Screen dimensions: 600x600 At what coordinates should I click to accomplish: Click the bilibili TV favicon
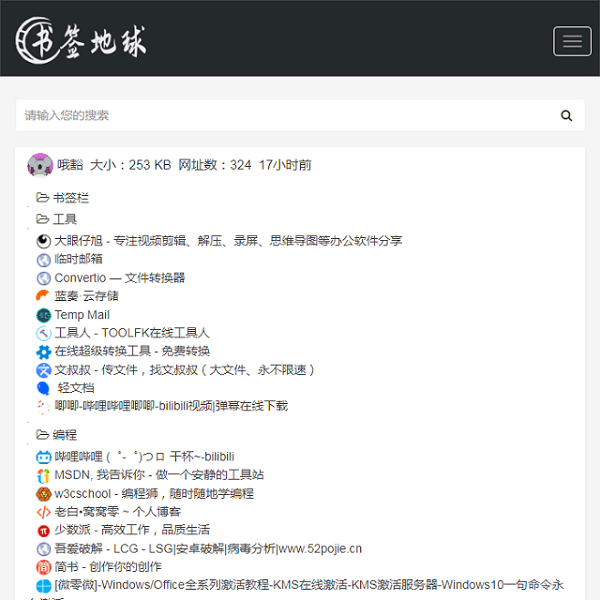pos(44,457)
